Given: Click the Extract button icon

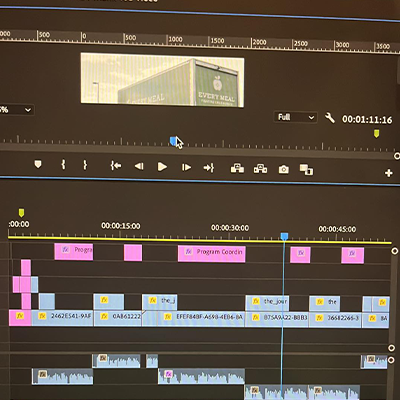Looking at the screenshot, I should pos(260,169).
